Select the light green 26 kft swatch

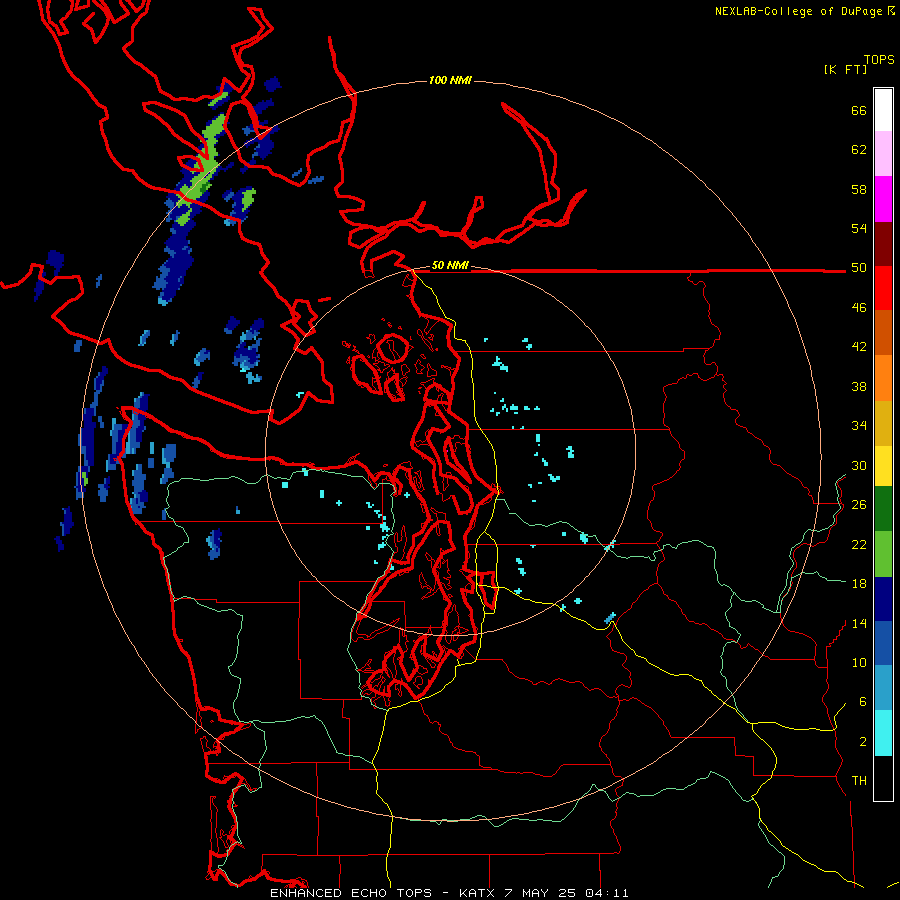[x=883, y=554]
